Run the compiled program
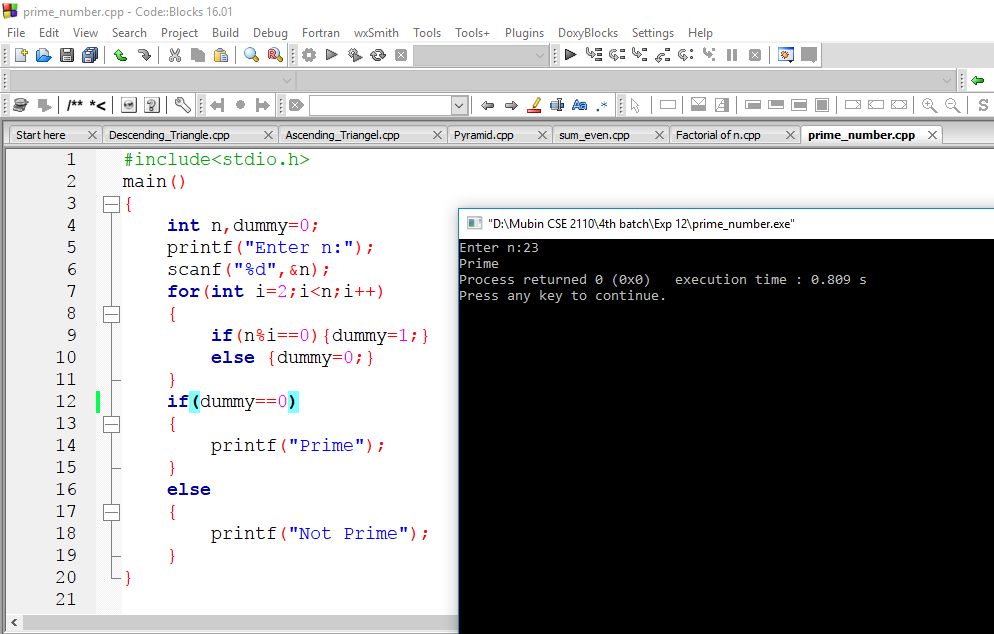Viewport: 994px width, 634px height. pos(331,55)
